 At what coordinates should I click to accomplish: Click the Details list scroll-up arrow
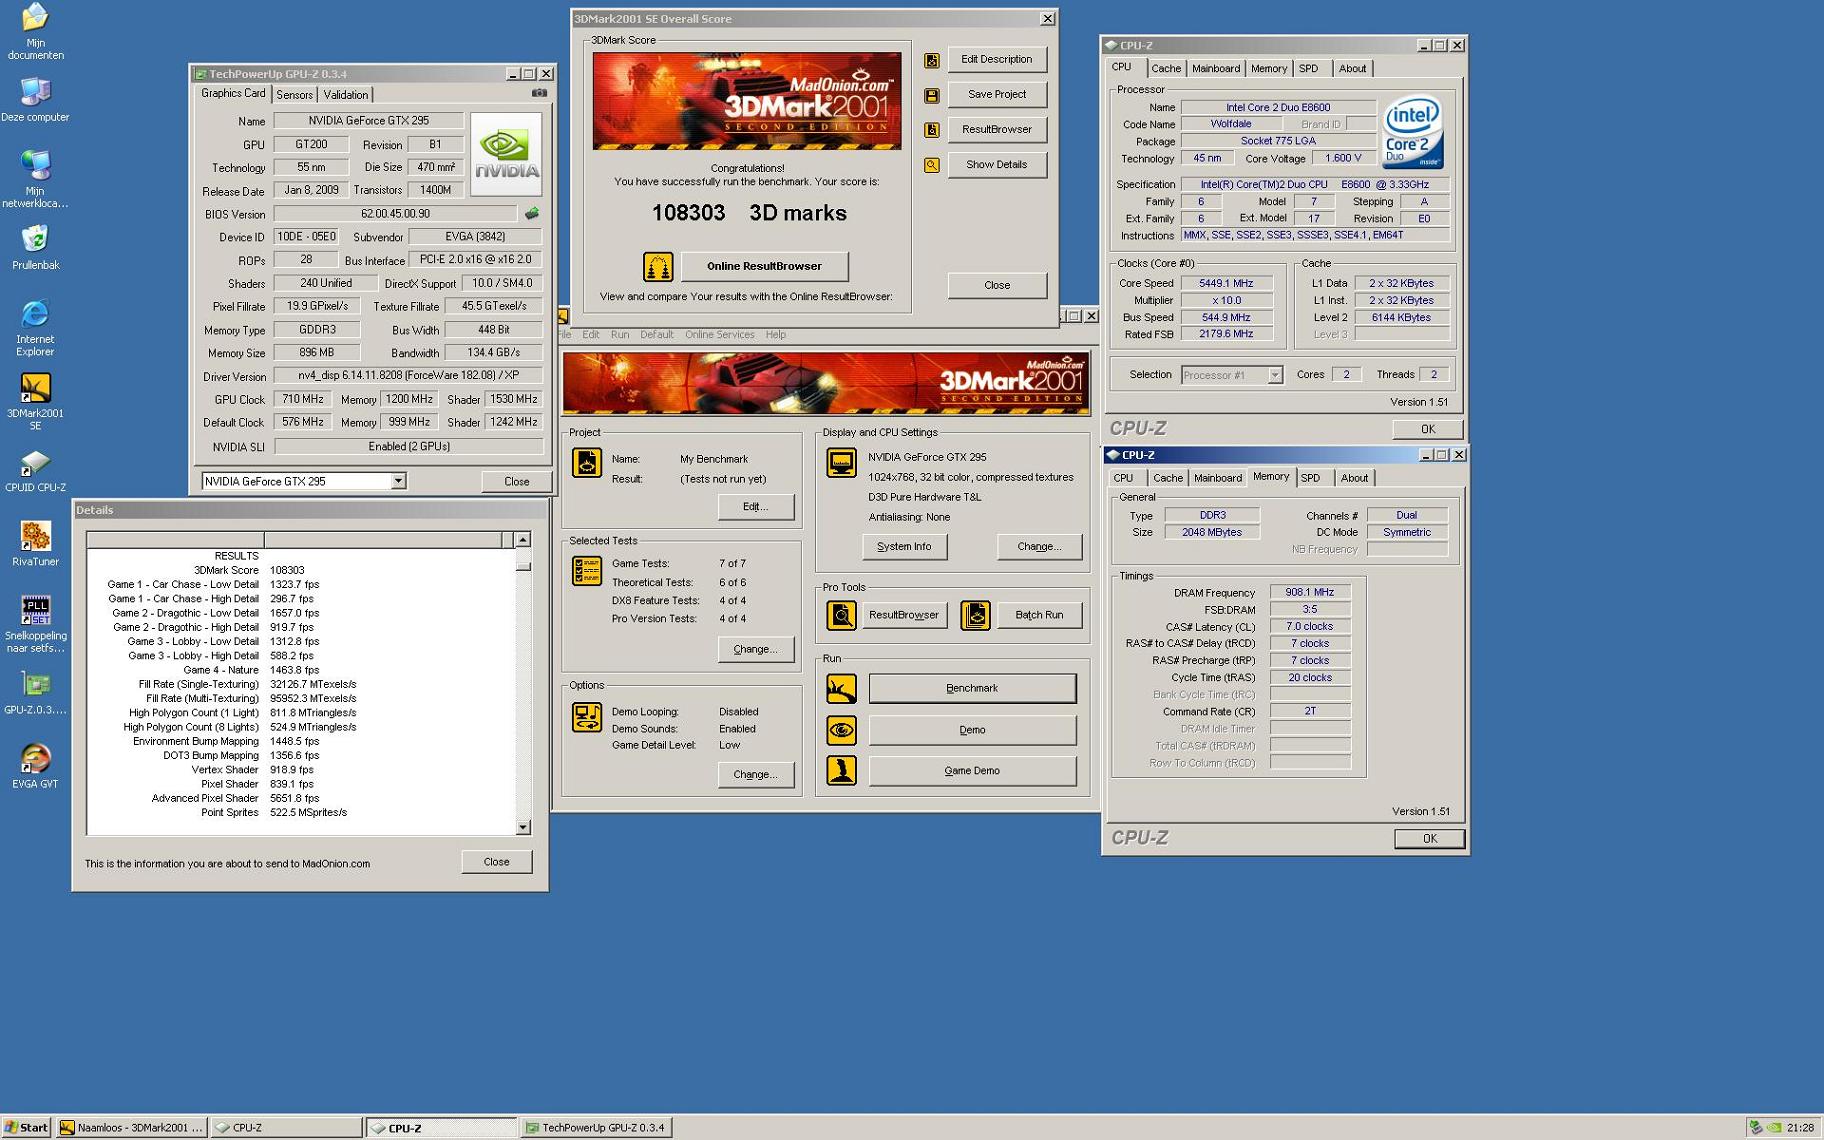click(x=523, y=540)
